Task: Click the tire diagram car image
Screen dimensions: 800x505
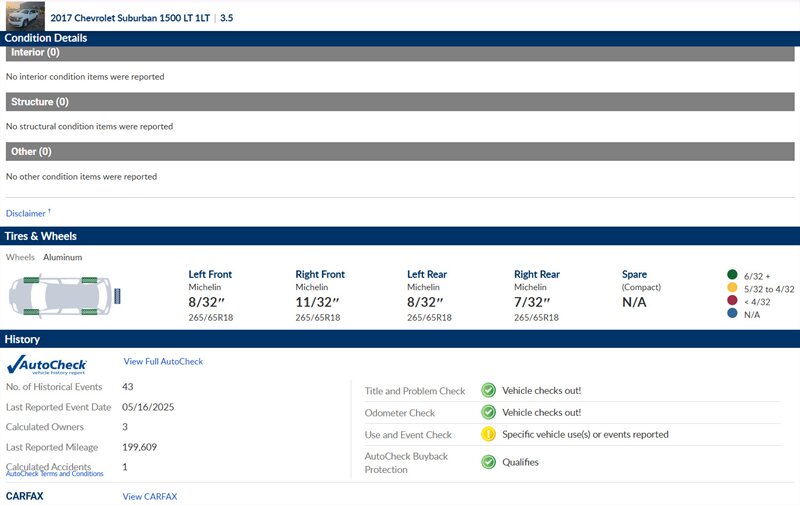Action: [58, 296]
